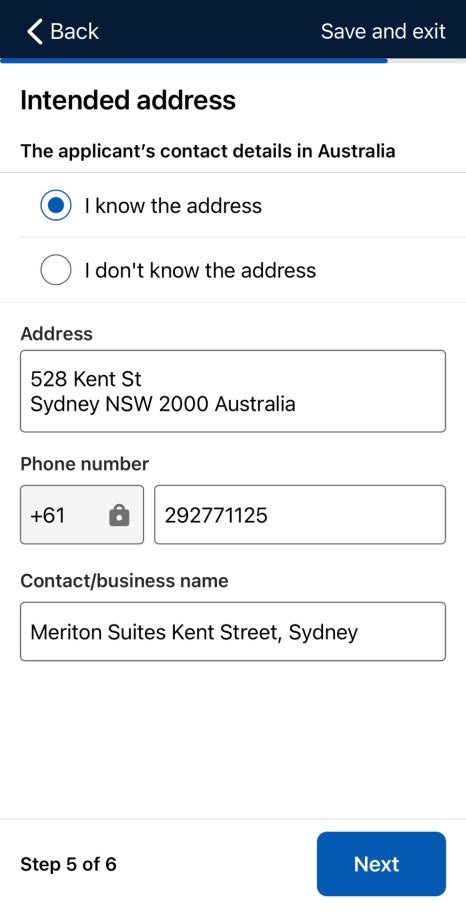
Task: Go to next step with Next button
Action: coord(381,864)
